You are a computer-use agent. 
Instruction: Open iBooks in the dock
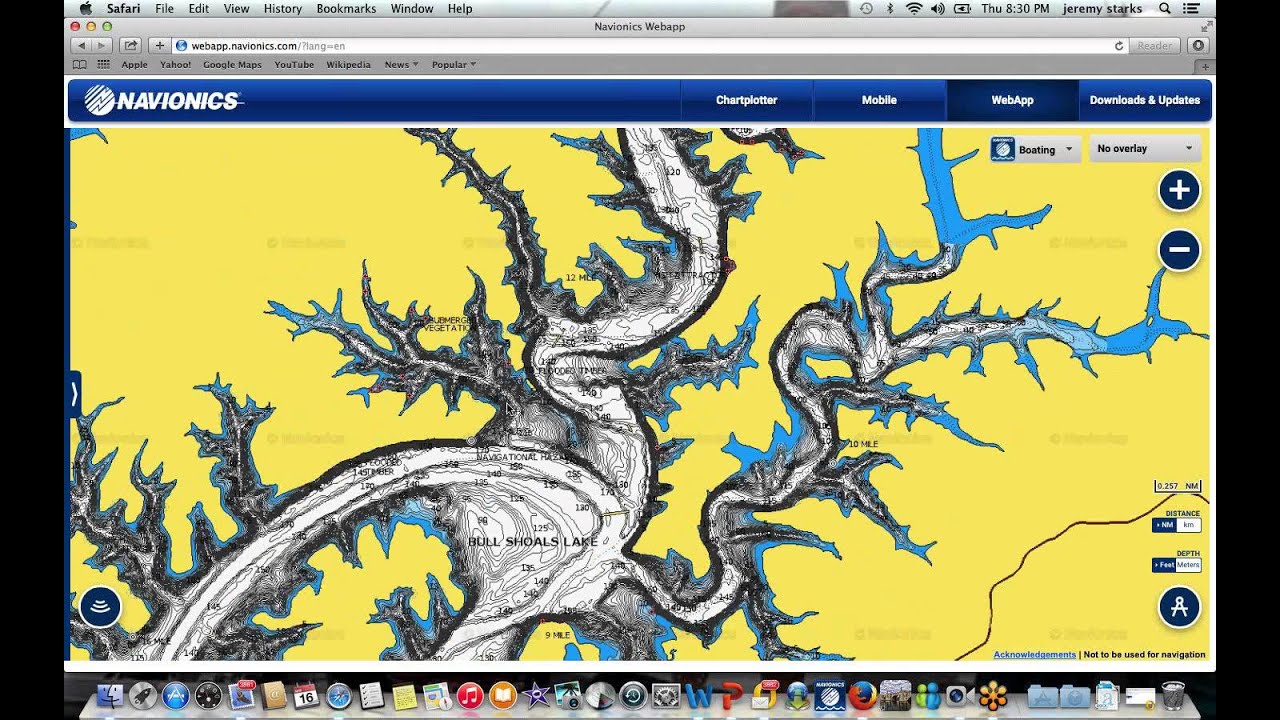pos(502,695)
